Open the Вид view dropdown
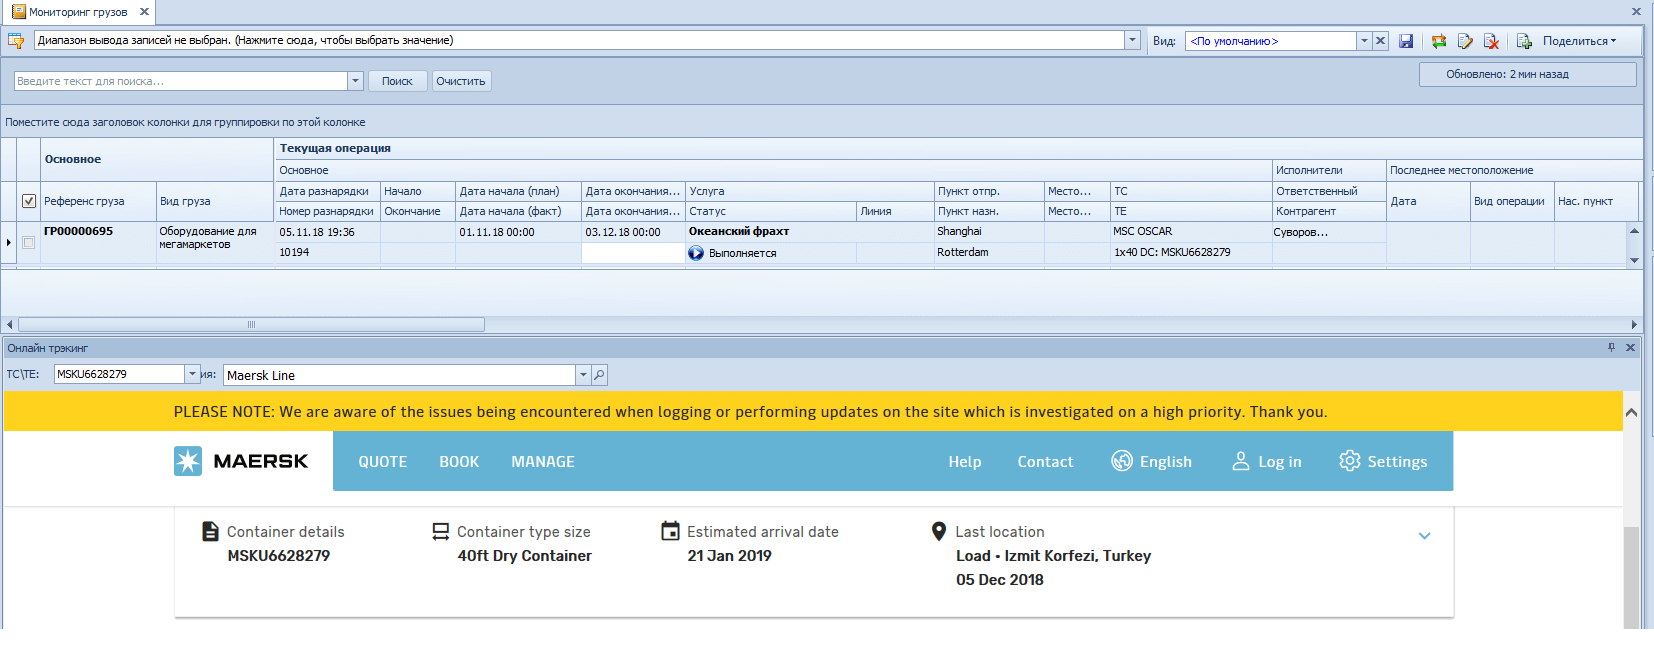The width and height of the screenshot is (1654, 648). coord(1364,41)
